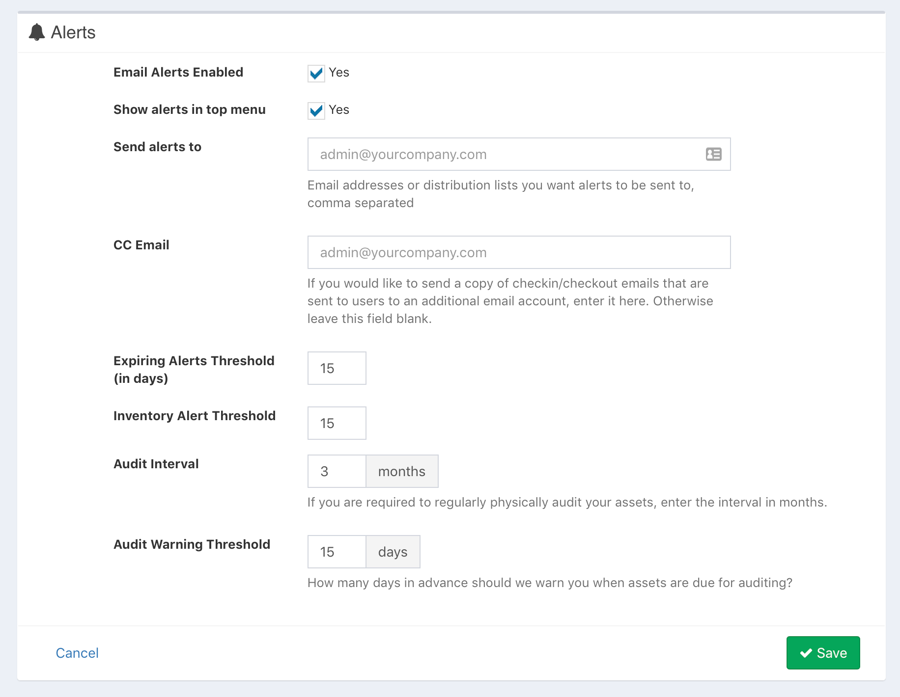Screen dimensions: 900x697
Task: Click the Alerts panel heading
Action: [x=73, y=32]
